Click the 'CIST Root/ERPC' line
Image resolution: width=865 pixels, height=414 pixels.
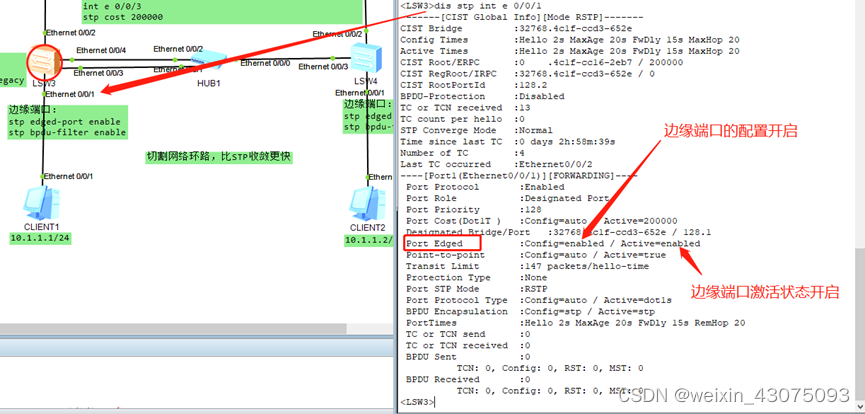click(541, 62)
